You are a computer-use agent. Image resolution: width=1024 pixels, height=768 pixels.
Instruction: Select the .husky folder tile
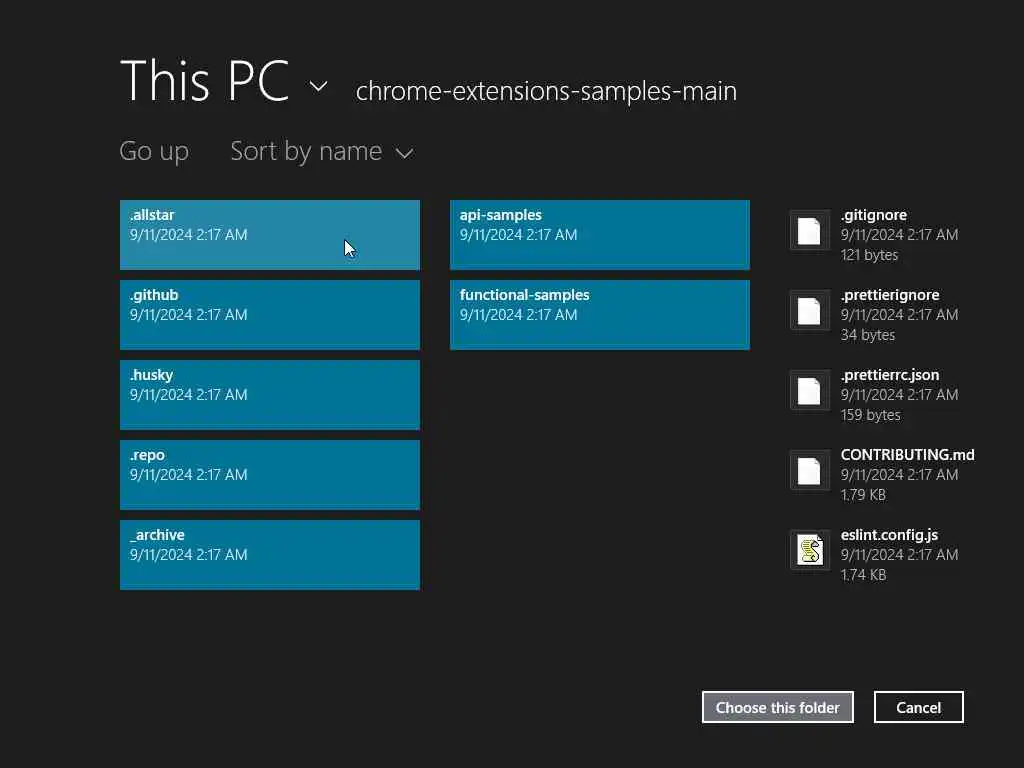270,394
